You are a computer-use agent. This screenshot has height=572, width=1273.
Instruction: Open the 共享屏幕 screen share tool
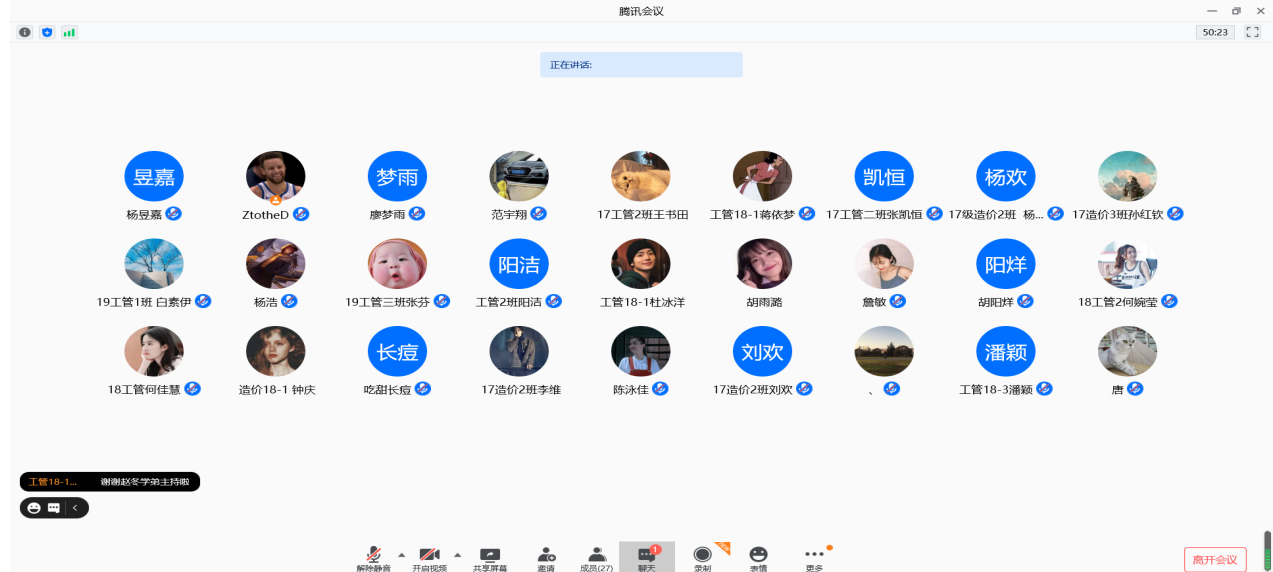[489, 557]
